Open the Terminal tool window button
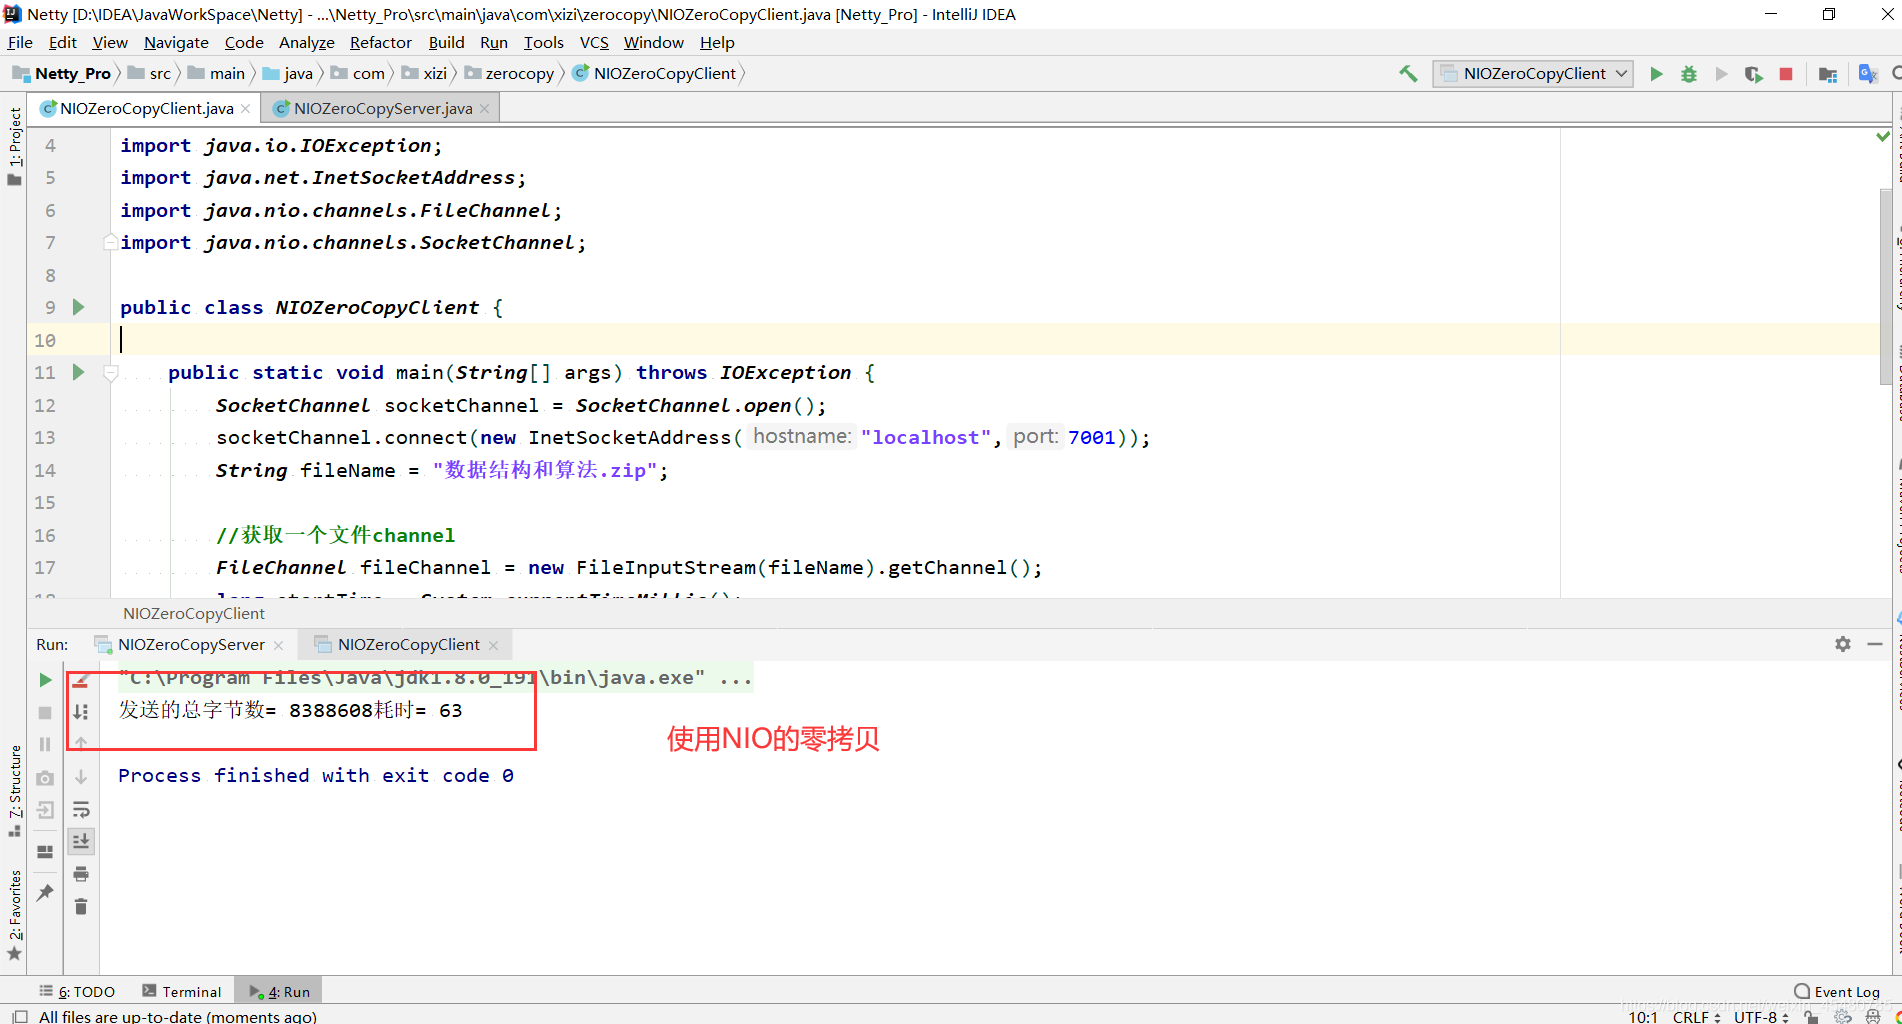The height and width of the screenshot is (1024, 1902). [x=182, y=991]
